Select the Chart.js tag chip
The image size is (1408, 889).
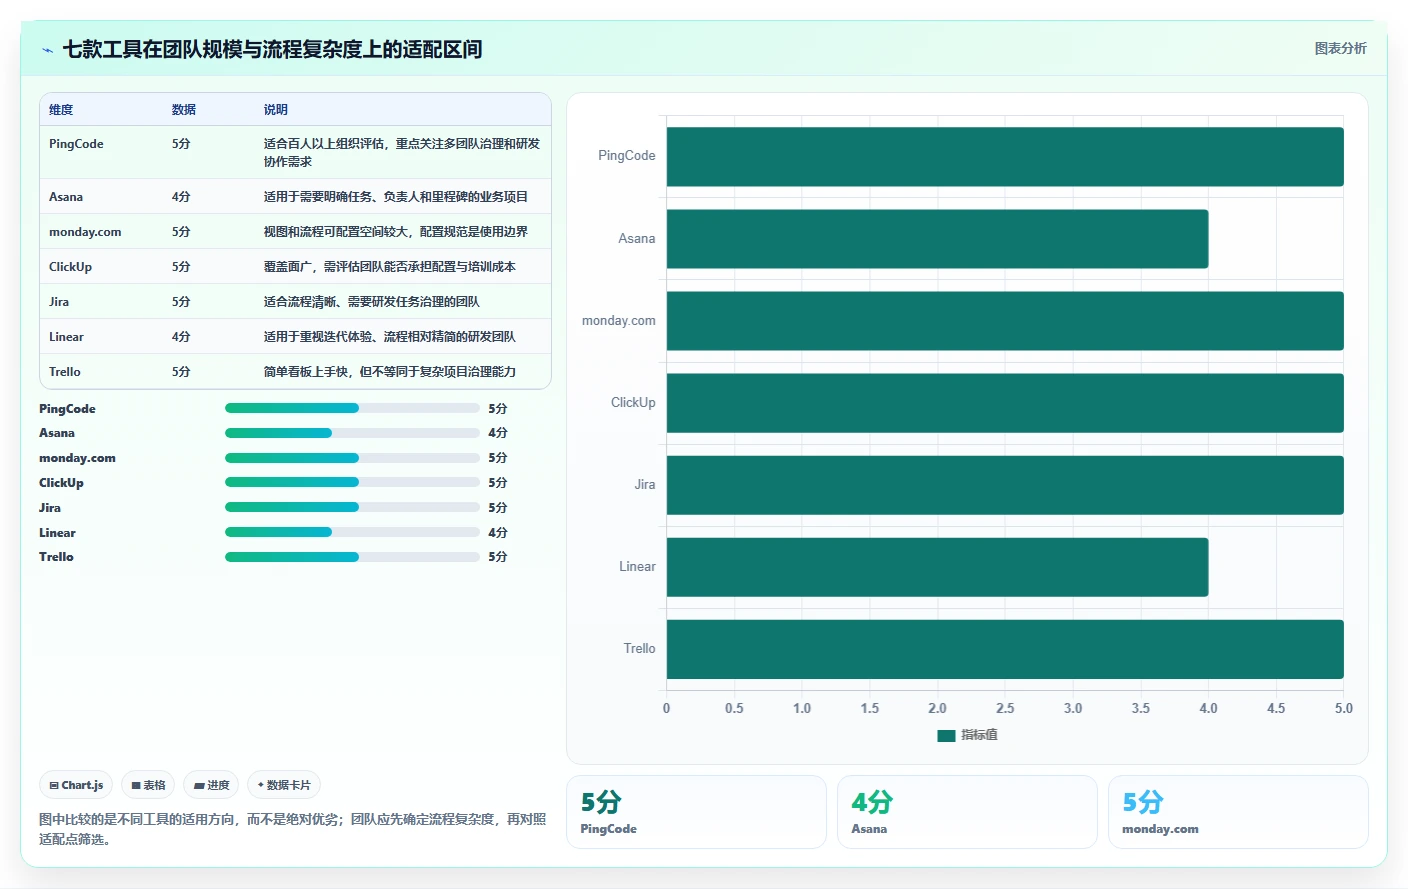(x=76, y=785)
